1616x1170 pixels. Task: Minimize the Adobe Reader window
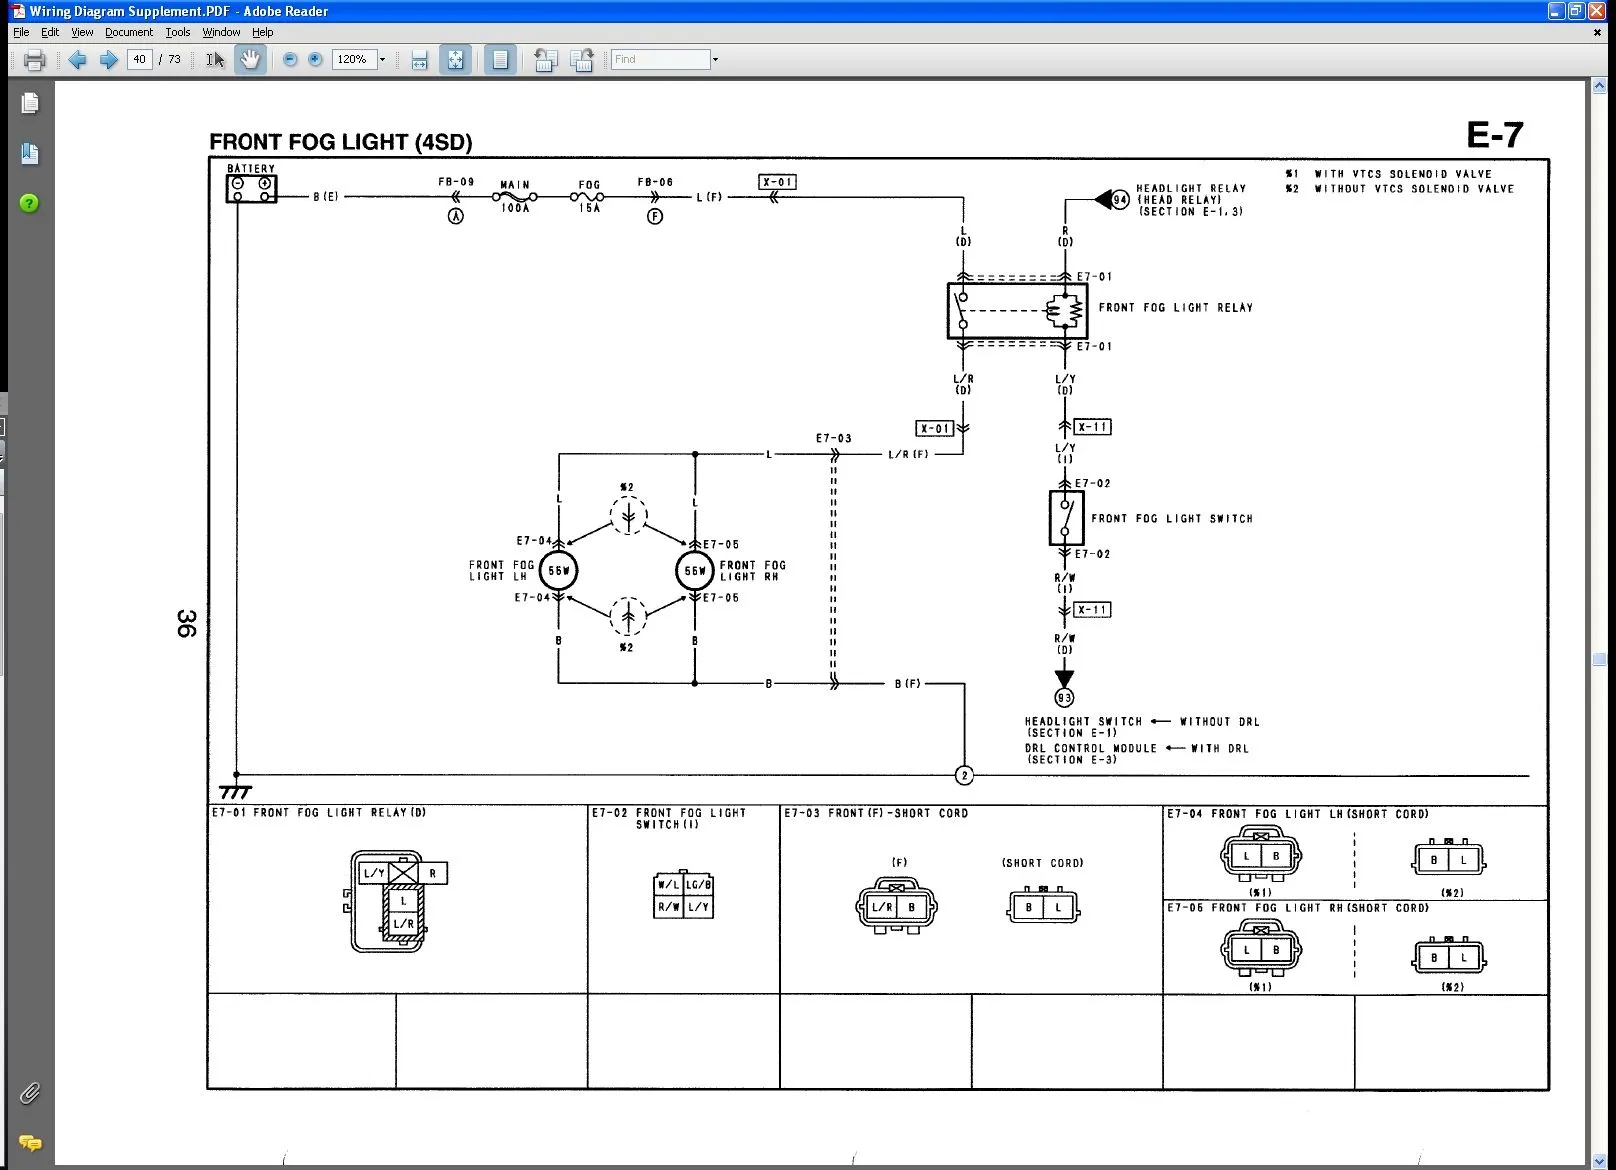pos(1556,11)
